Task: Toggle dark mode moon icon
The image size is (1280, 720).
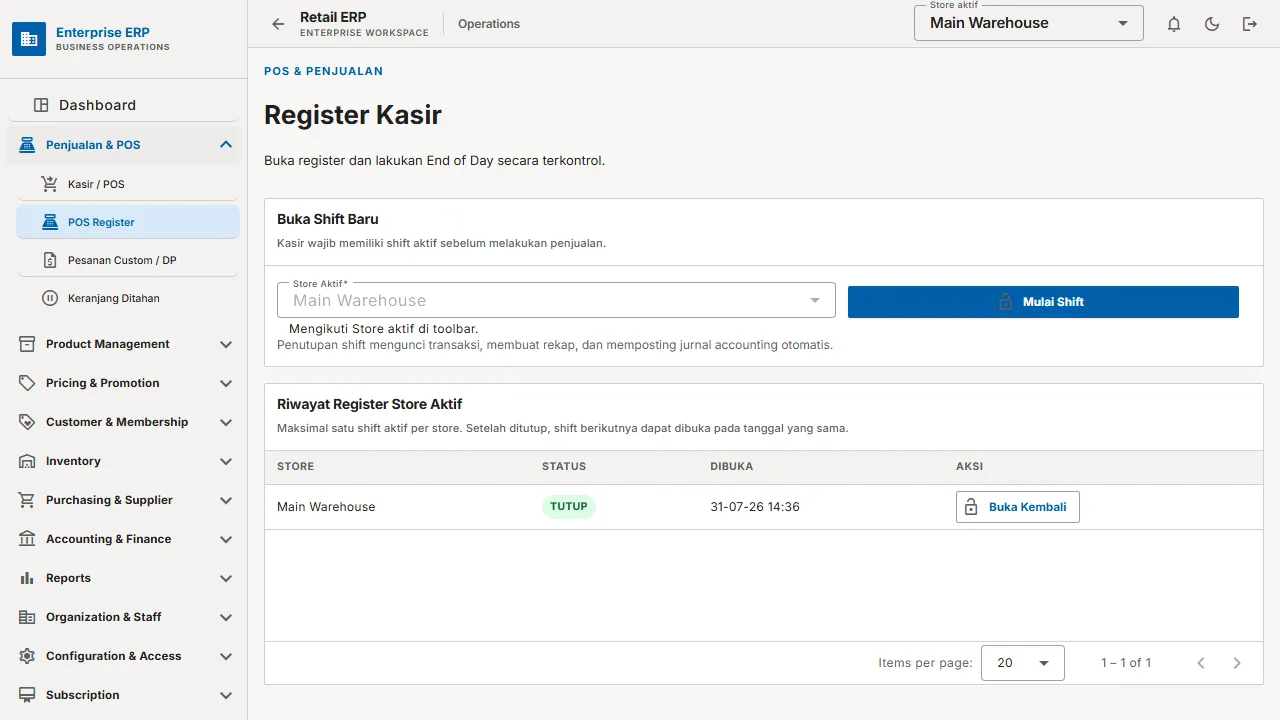Action: pos(1212,24)
